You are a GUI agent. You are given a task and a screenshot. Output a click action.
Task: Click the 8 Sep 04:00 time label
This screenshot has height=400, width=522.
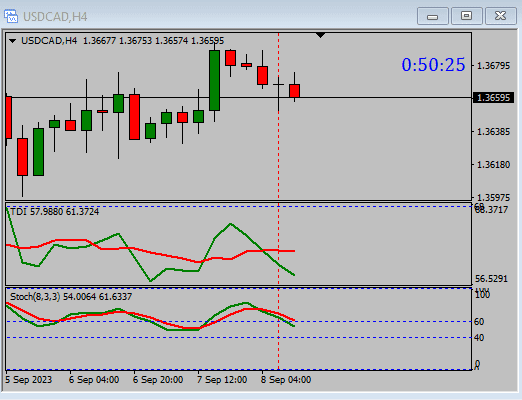pos(286,380)
